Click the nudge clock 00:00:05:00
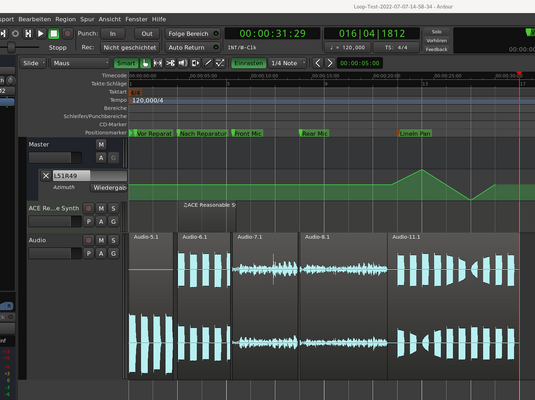535x400 pixels. [x=360, y=63]
